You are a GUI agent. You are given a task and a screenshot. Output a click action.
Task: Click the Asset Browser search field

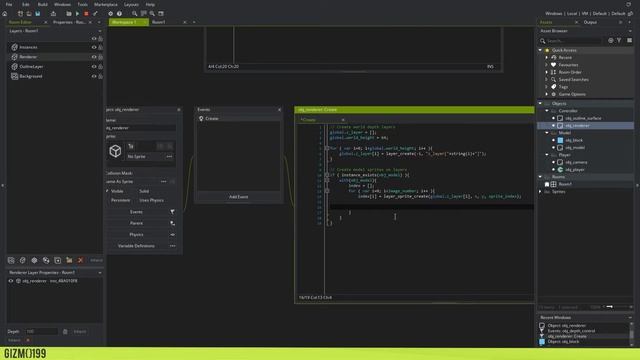pyautogui.click(x=573, y=41)
